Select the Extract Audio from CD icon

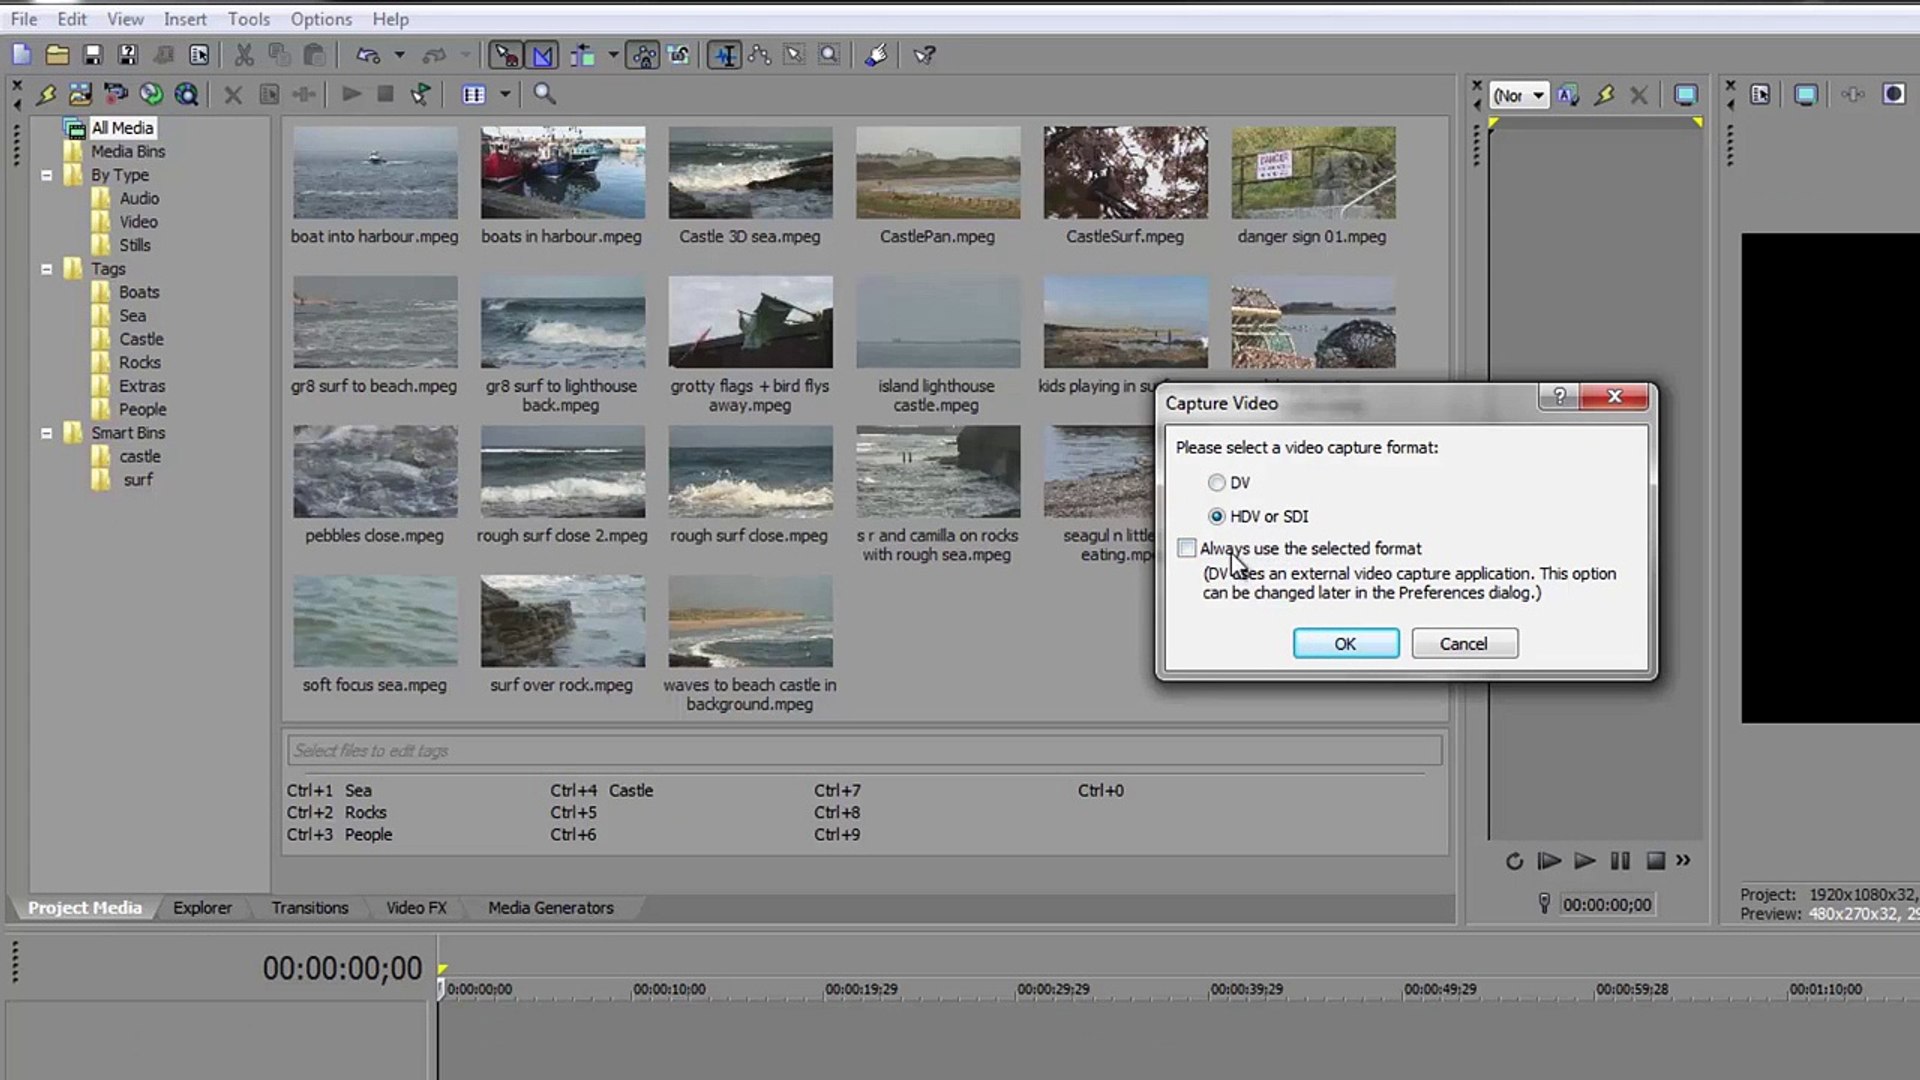(152, 94)
